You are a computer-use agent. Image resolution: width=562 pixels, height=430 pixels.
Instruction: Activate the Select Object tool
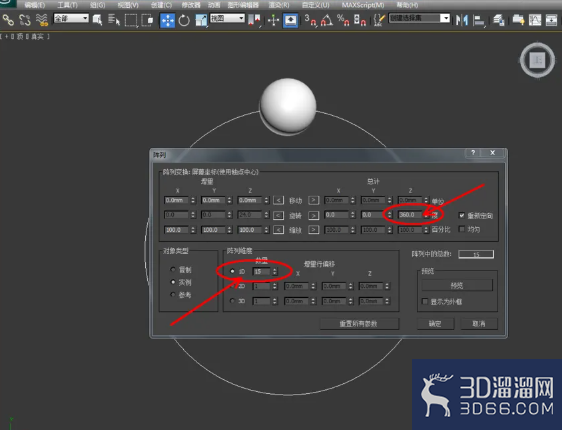[97, 20]
